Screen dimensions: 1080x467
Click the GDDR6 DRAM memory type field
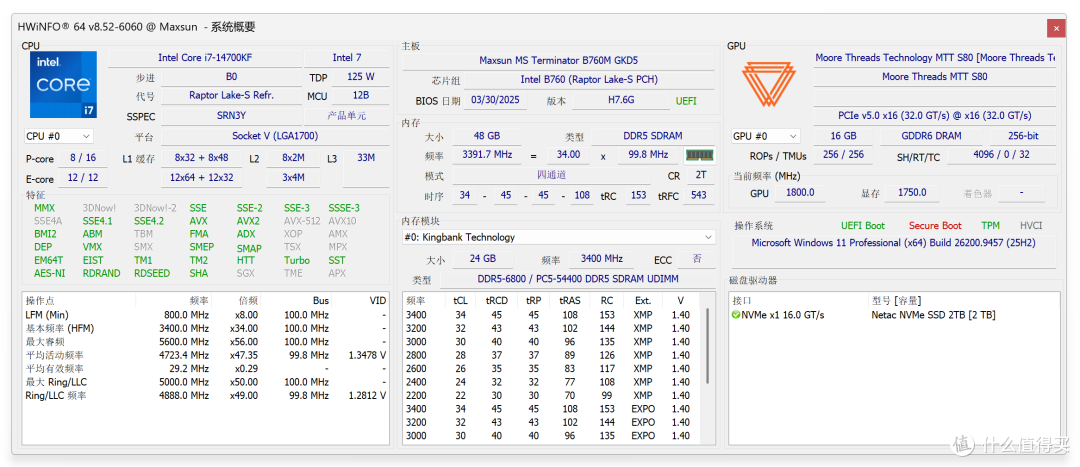[x=933, y=136]
